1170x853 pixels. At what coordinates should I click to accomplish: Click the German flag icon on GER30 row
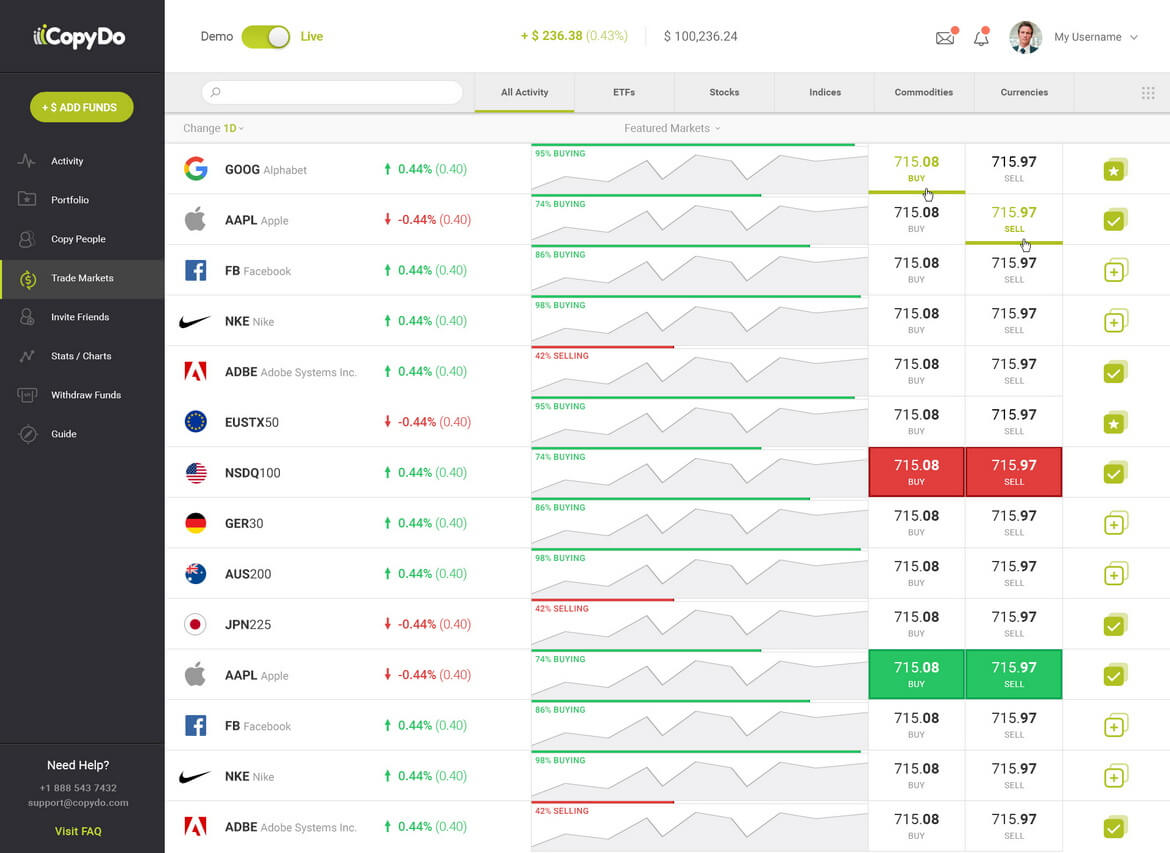(x=195, y=523)
